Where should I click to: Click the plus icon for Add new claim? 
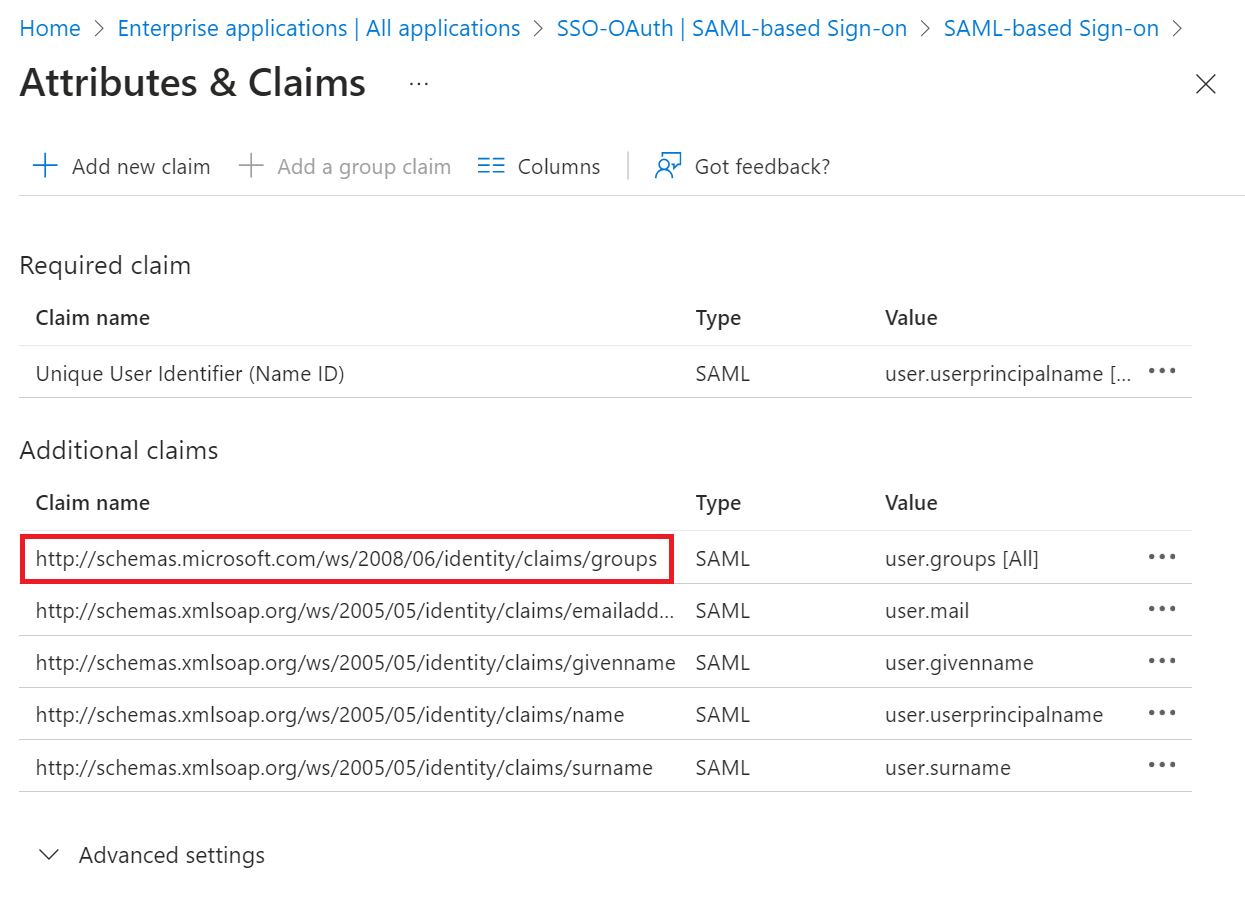point(45,166)
